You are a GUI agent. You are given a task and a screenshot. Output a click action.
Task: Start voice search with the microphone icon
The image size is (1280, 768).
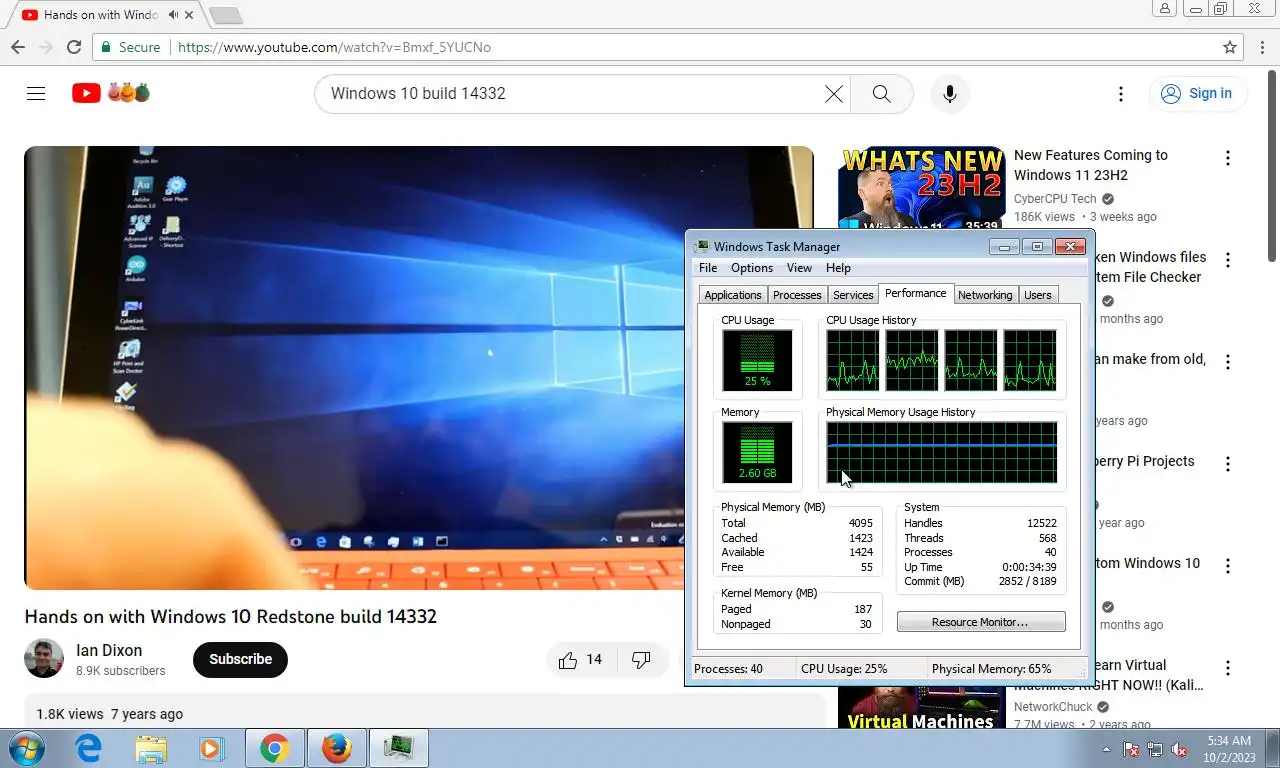949,93
